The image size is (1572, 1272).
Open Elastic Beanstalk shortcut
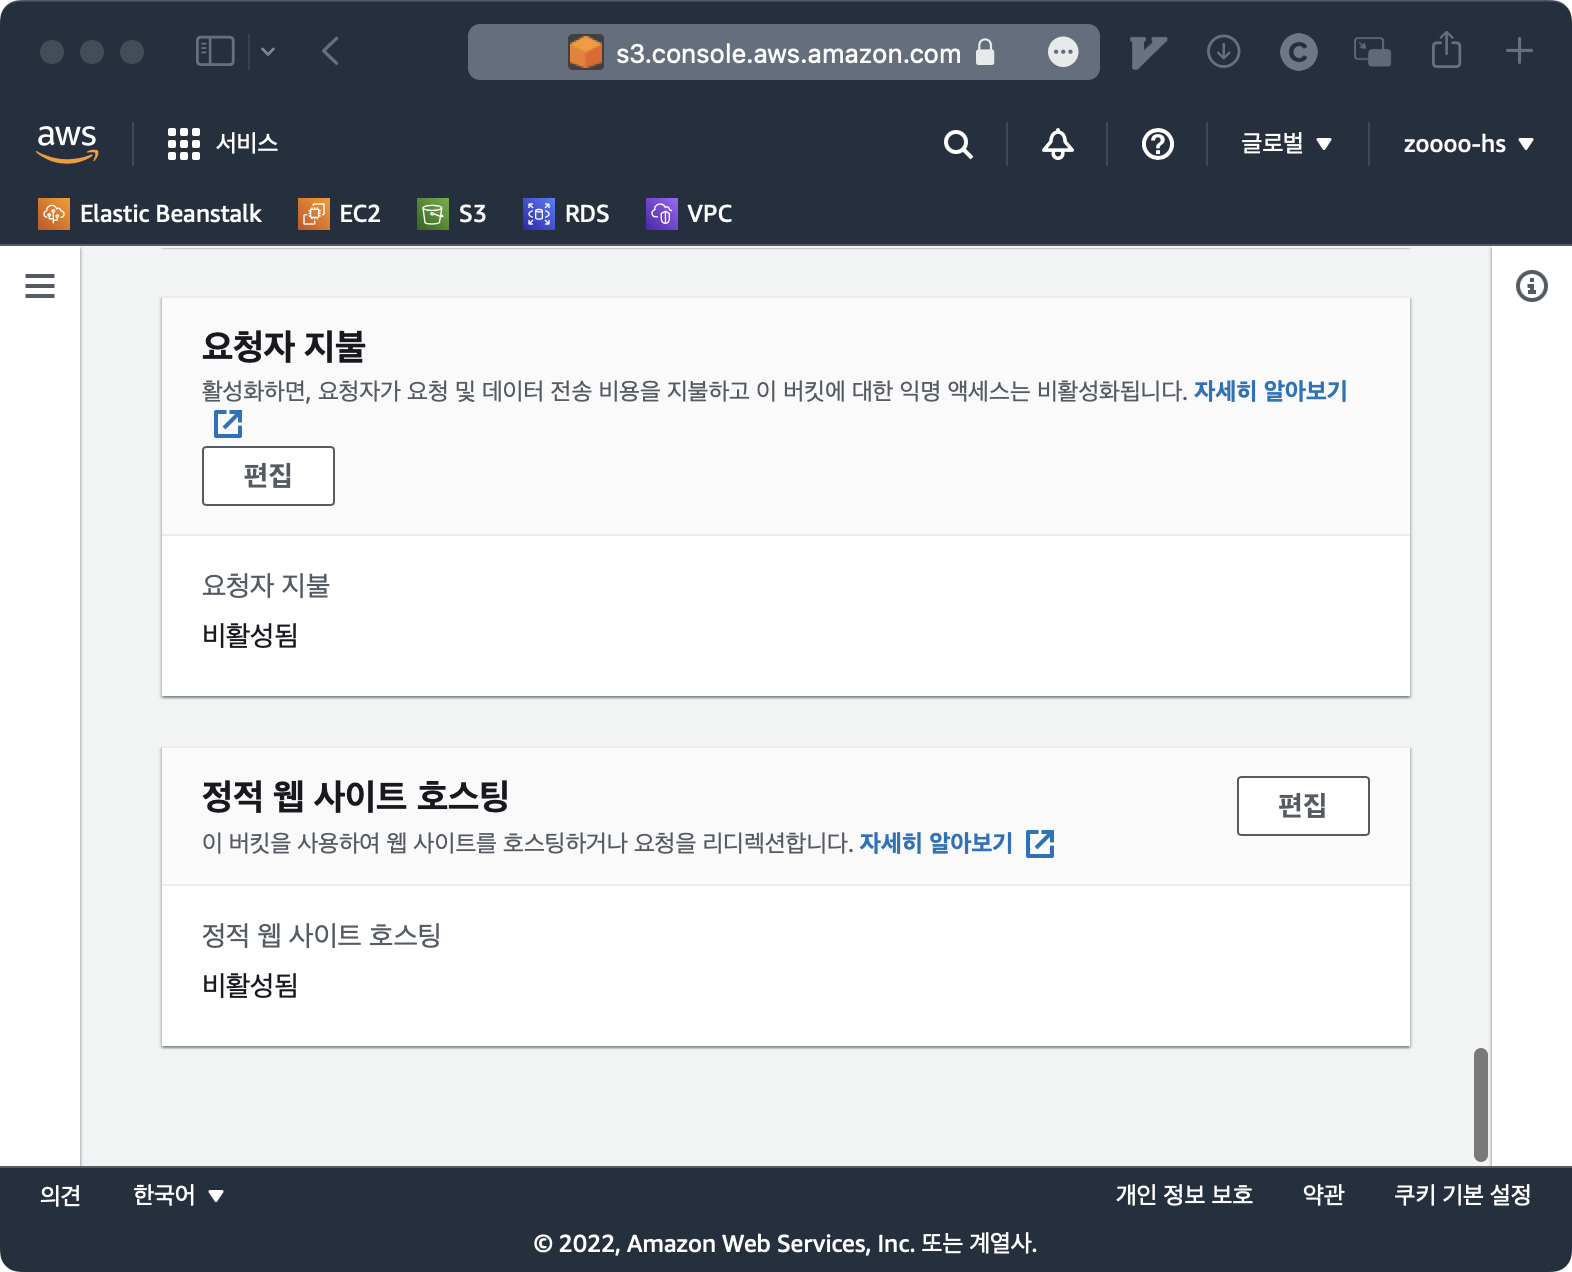point(150,213)
